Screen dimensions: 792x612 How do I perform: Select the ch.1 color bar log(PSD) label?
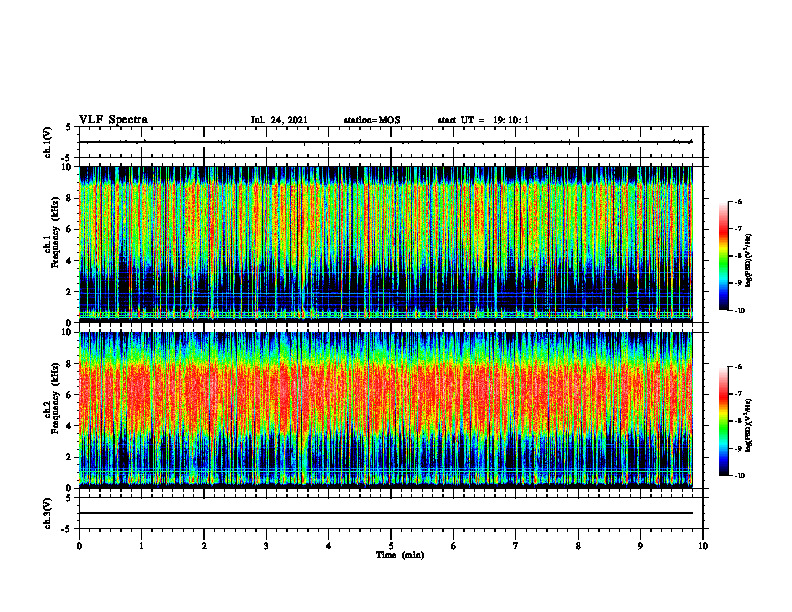click(750, 260)
